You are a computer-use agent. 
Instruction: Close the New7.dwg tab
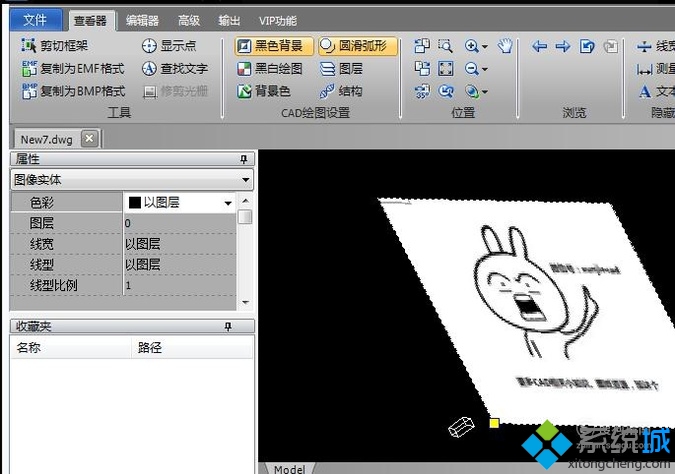click(89, 139)
